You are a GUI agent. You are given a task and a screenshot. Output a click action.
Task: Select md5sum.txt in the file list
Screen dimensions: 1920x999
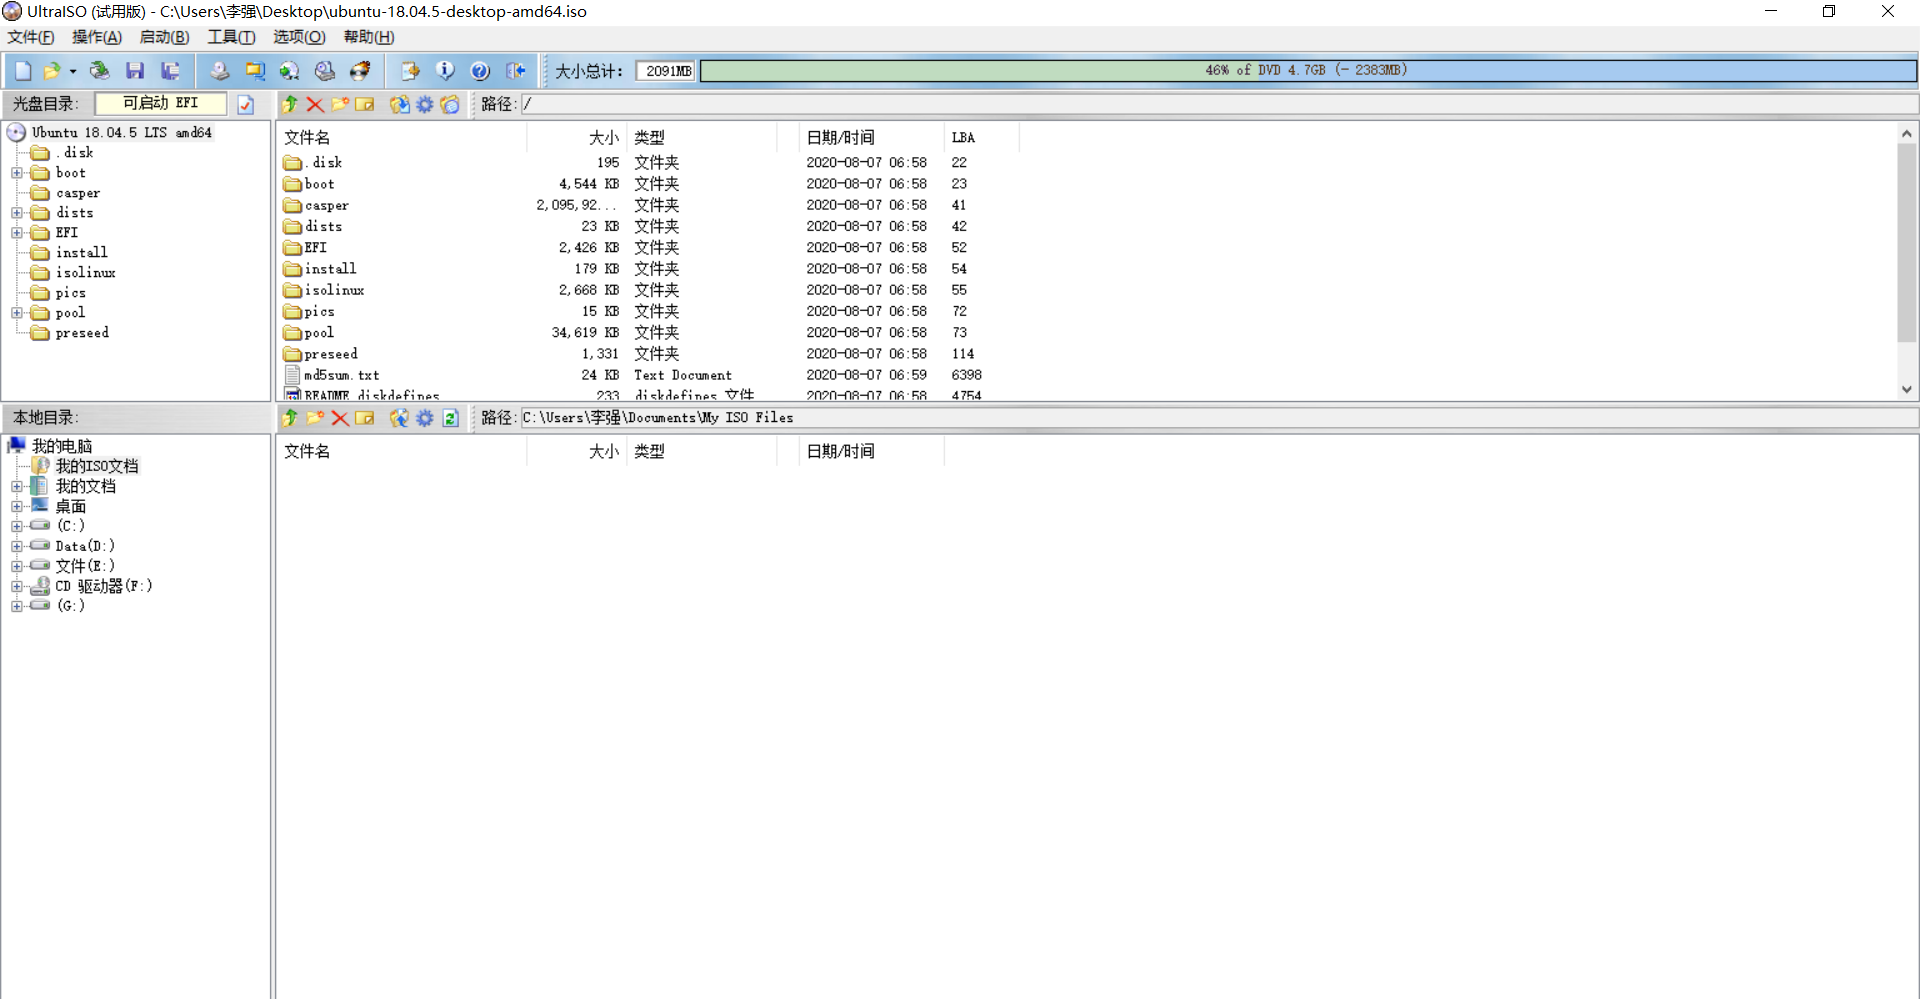(x=341, y=375)
